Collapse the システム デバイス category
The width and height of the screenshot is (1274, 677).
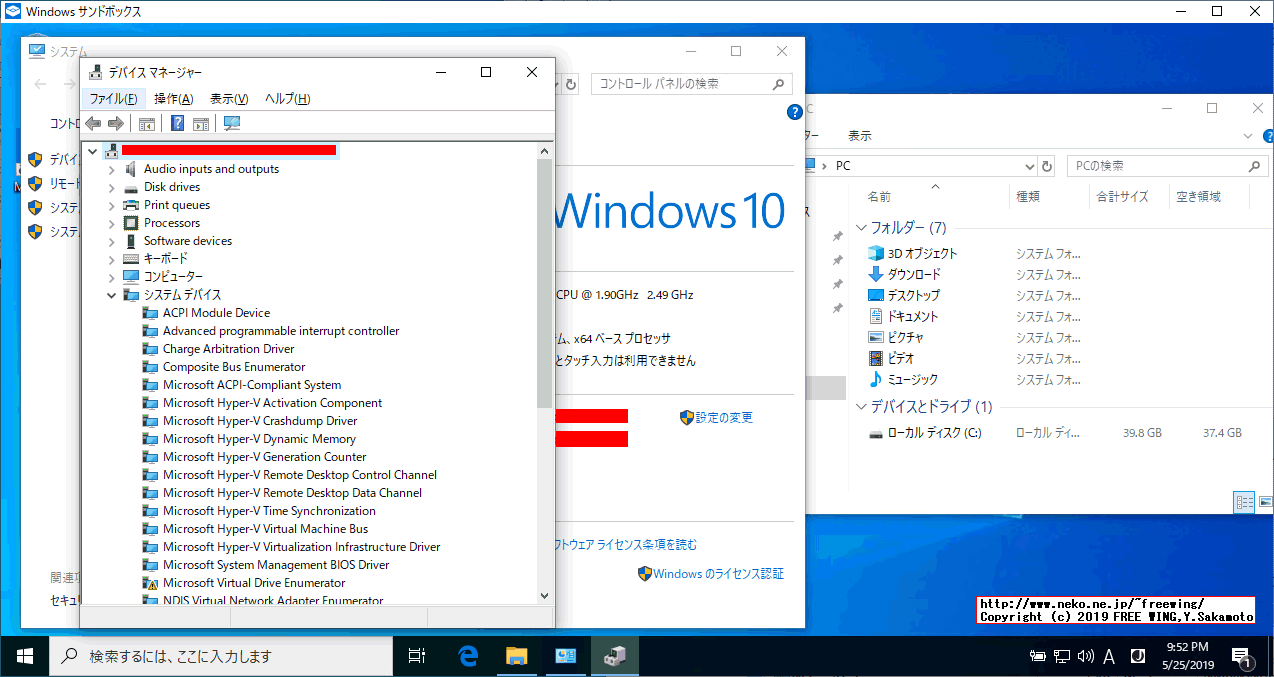pyautogui.click(x=111, y=294)
